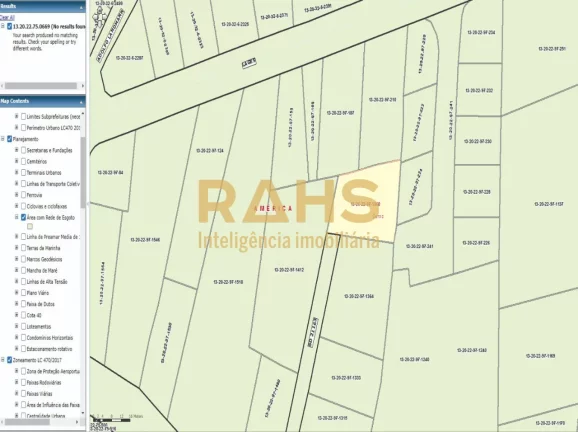Click the Rede de Esgoto legend swatch
This screenshot has height=432, width=578.
(30, 226)
